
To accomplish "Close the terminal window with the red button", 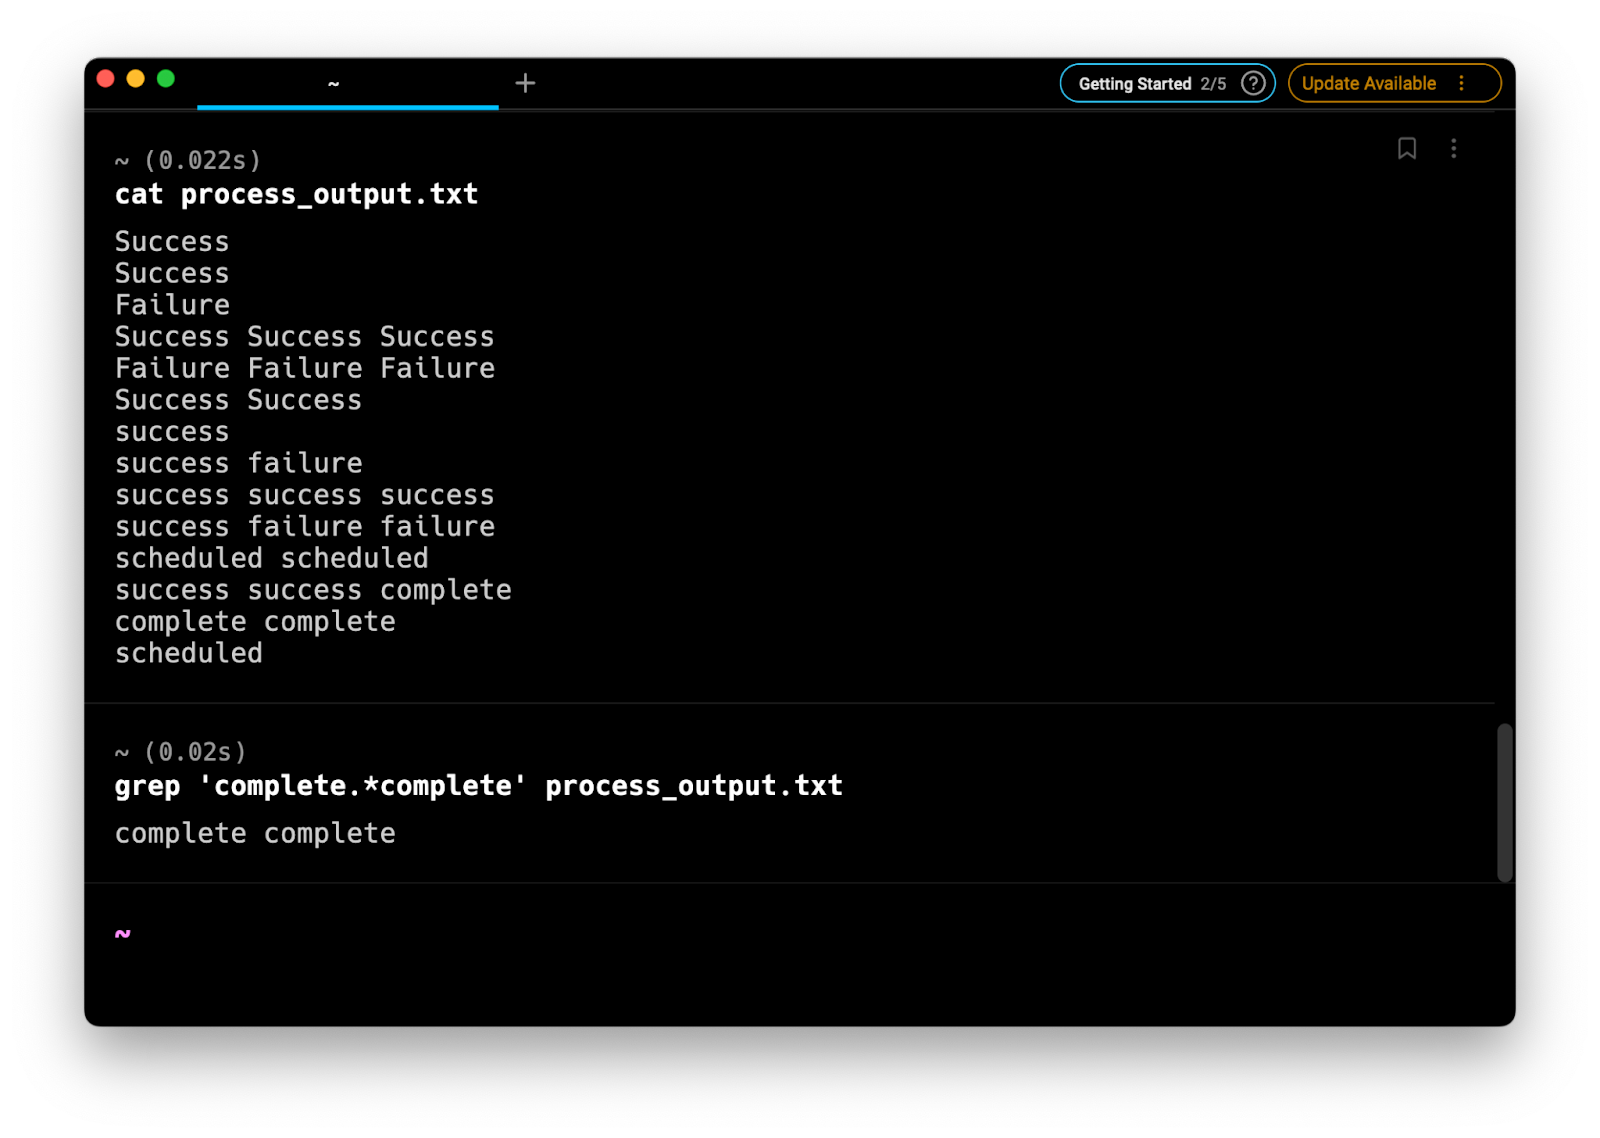I will point(105,79).
